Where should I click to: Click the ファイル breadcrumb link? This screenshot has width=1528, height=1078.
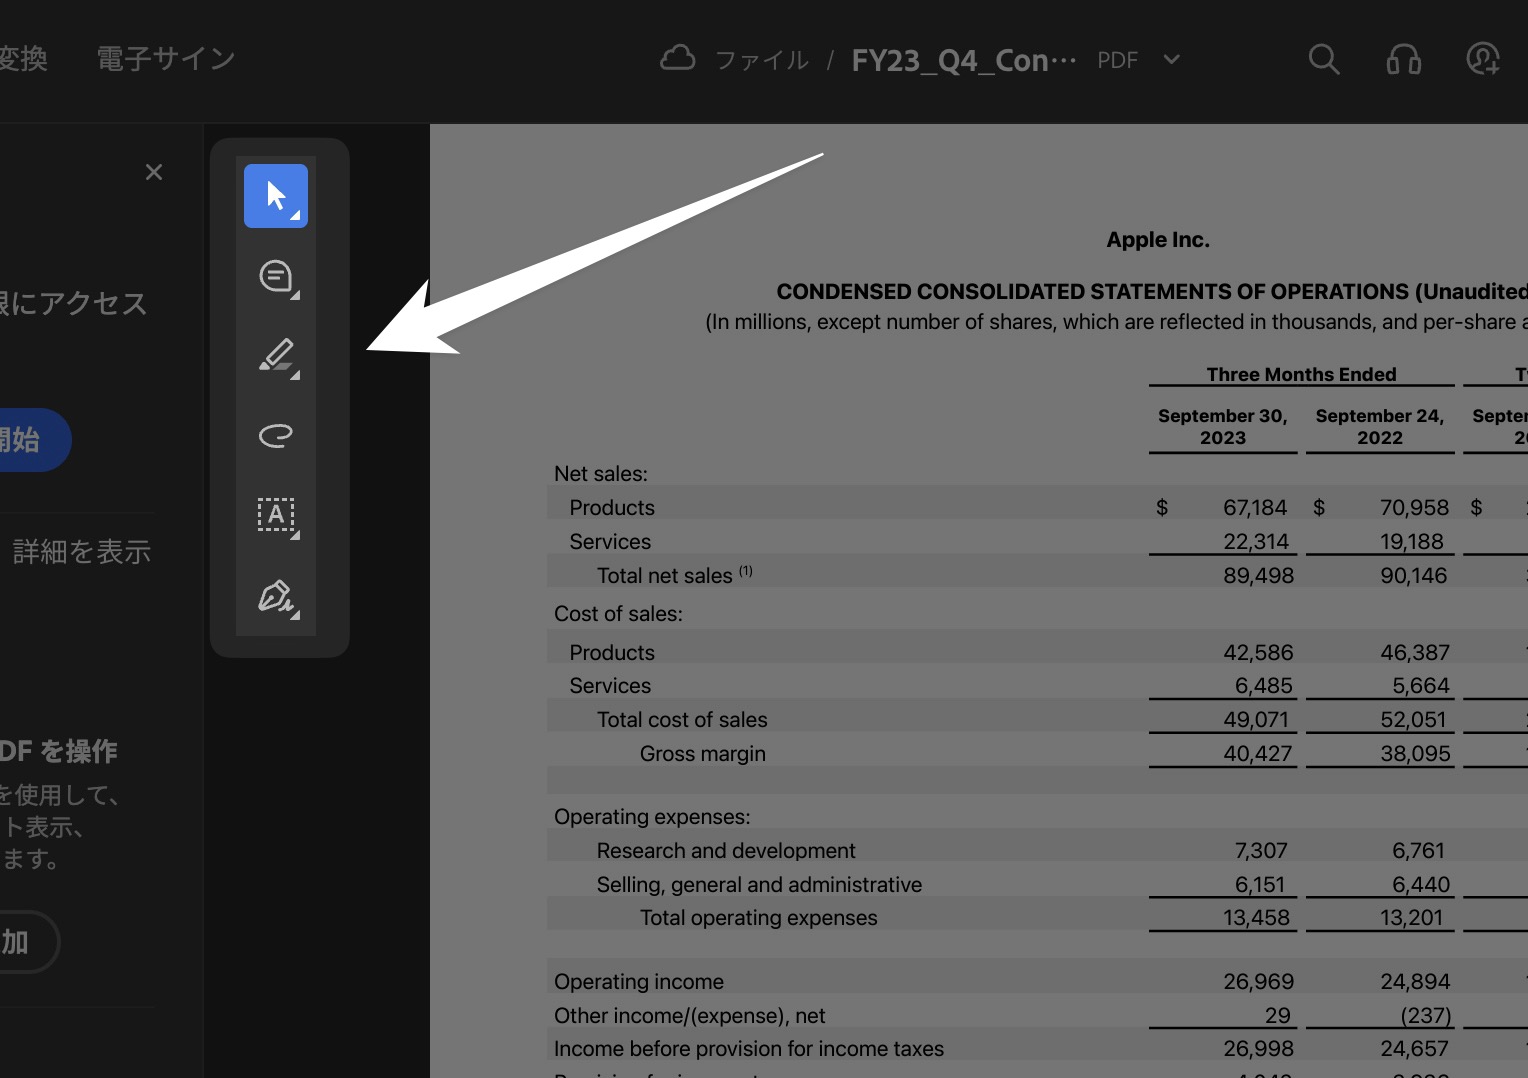click(x=762, y=60)
